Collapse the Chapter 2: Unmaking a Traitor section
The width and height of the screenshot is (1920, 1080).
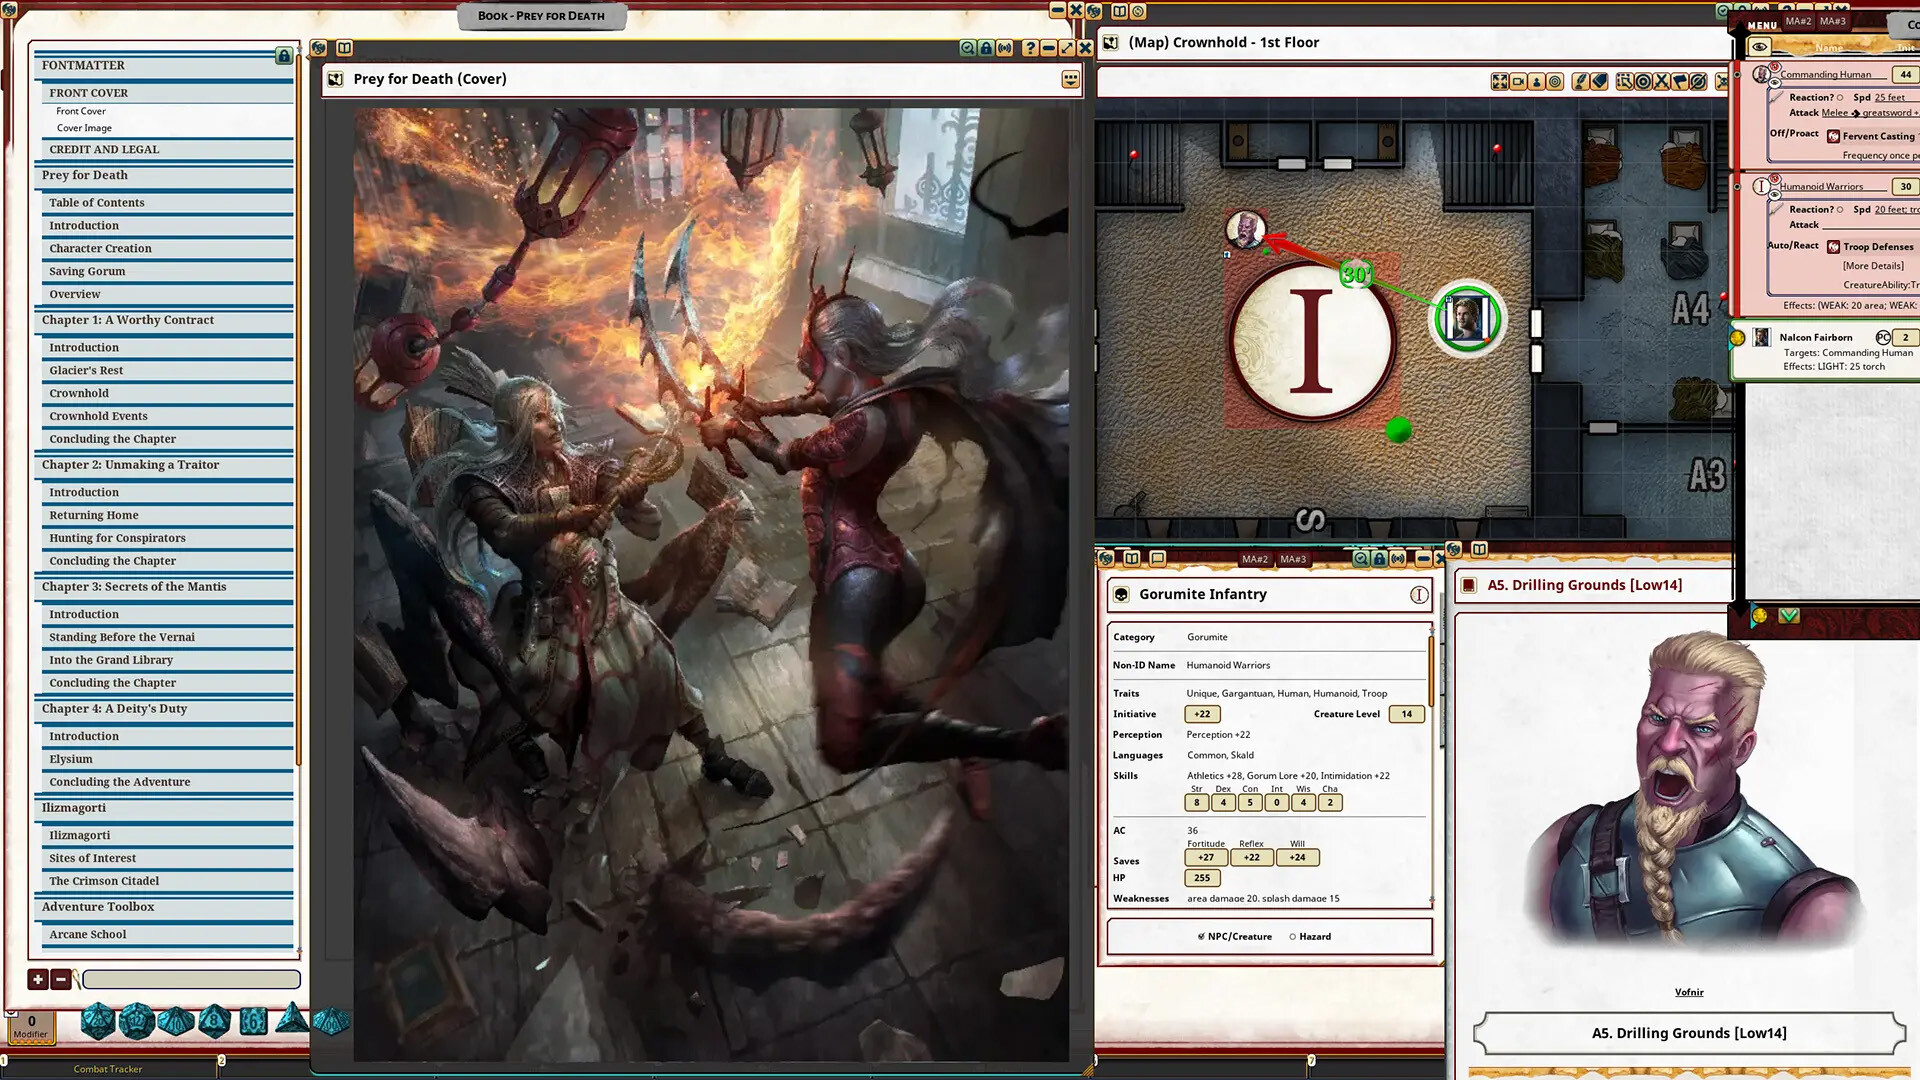[130, 465]
